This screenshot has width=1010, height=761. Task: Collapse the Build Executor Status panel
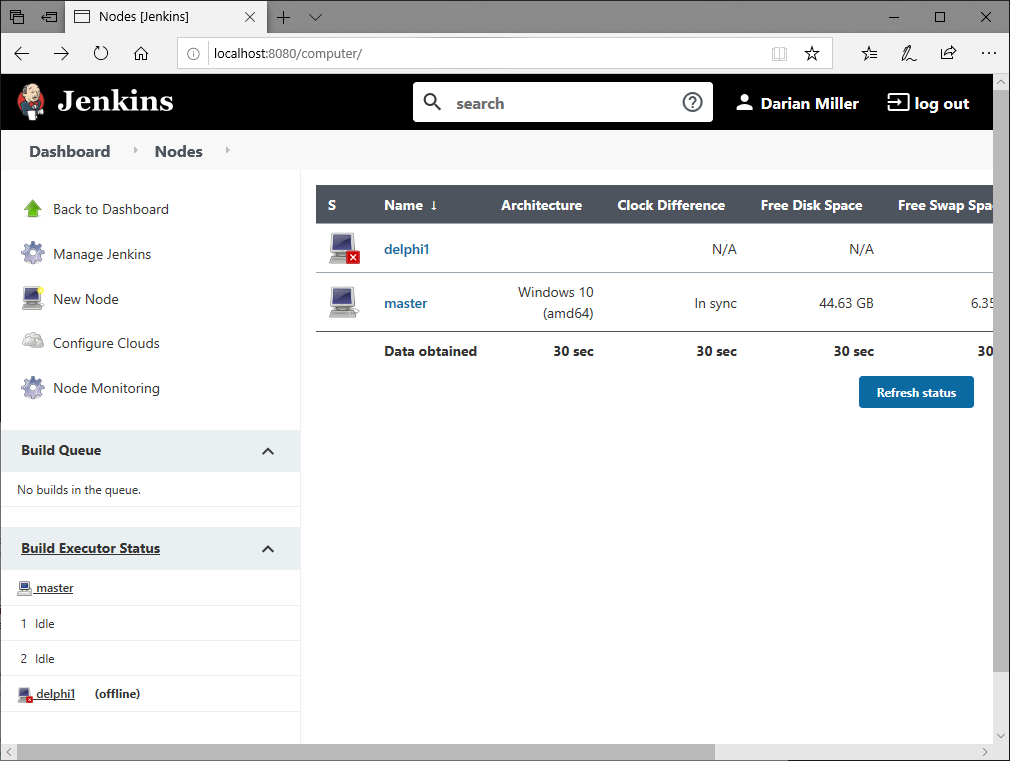267,549
